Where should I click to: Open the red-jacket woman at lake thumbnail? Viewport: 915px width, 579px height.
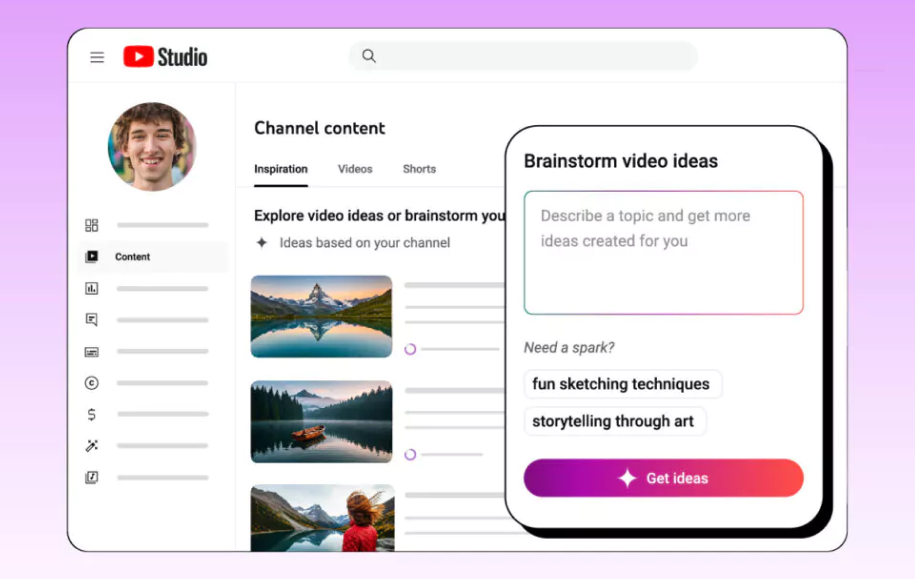[323, 518]
